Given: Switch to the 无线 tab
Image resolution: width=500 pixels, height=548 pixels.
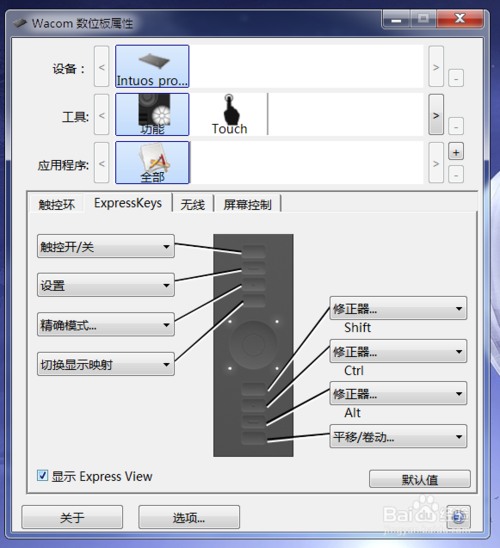Looking at the screenshot, I should click(x=193, y=204).
